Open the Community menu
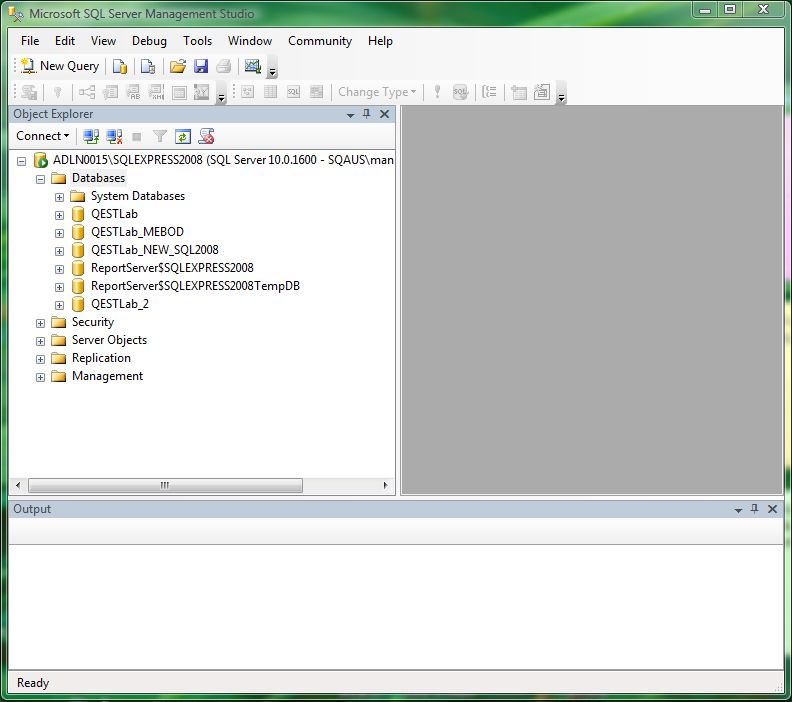The height and width of the screenshot is (702, 792). pyautogui.click(x=320, y=41)
